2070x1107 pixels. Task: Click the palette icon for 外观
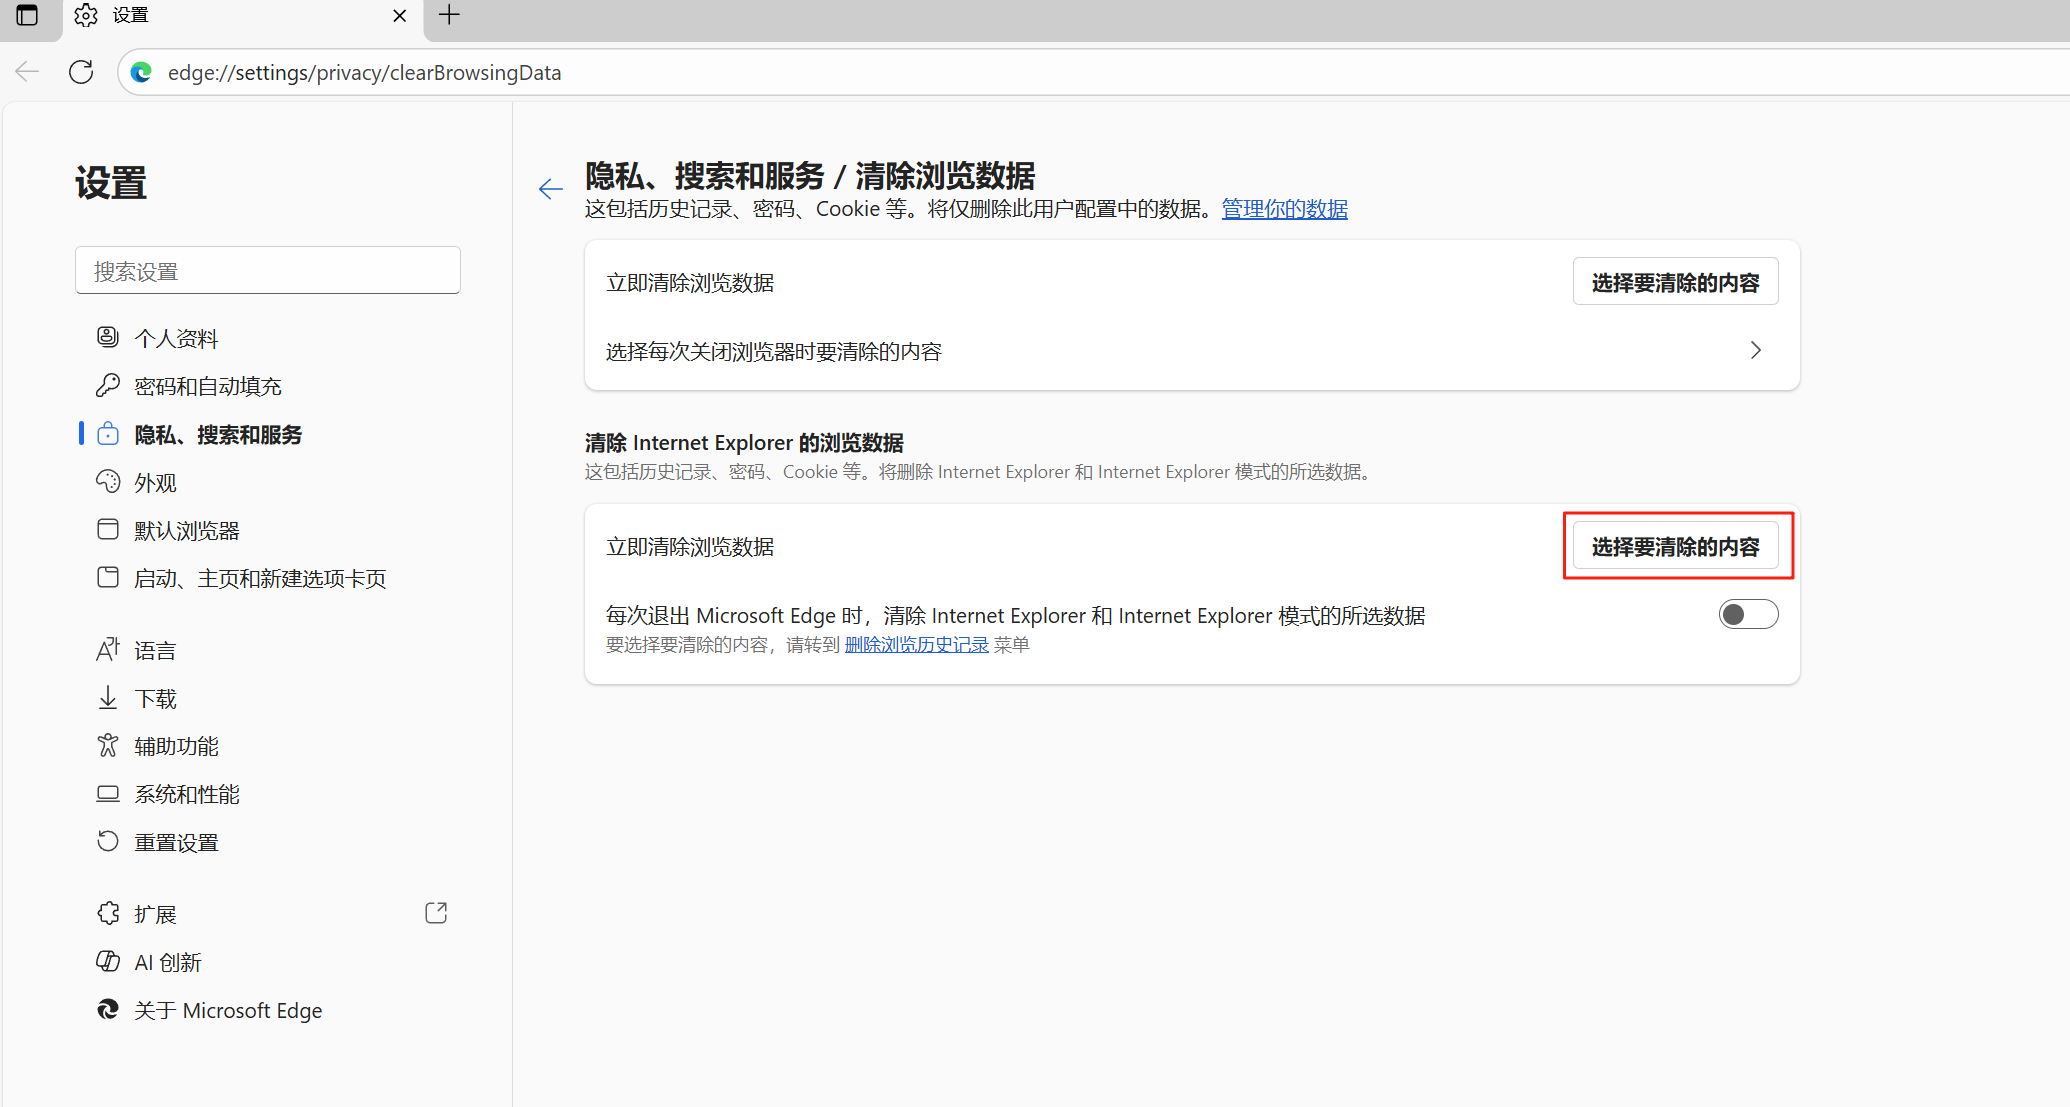[108, 482]
